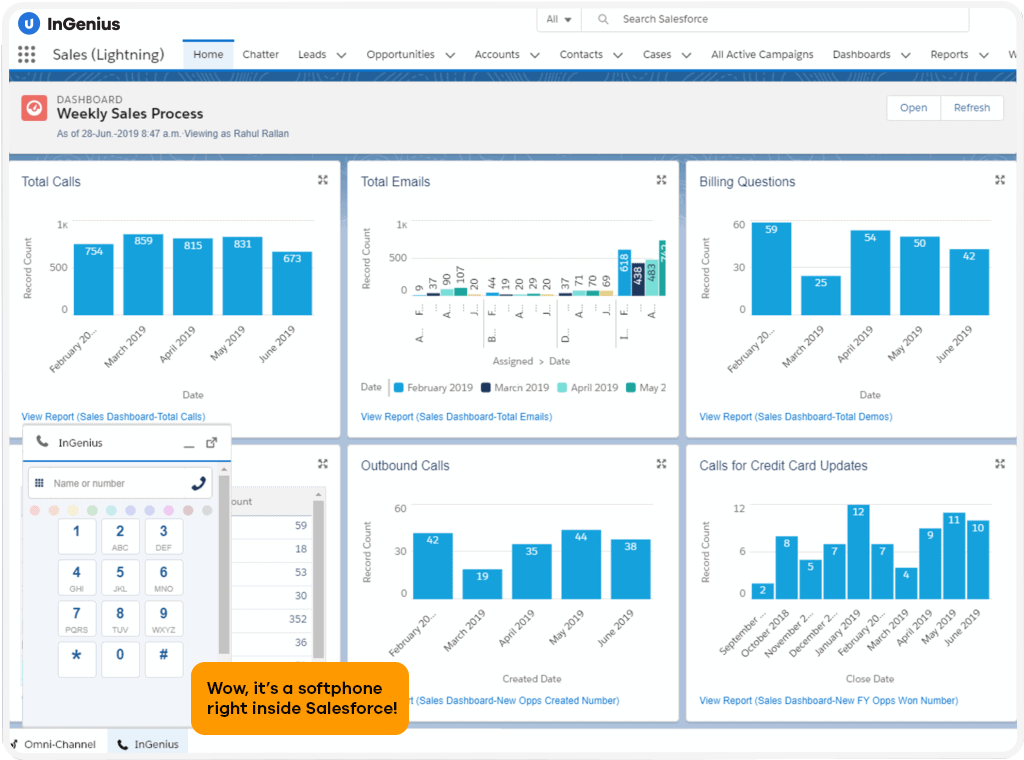Expand the Contacts tab dropdown arrow

tap(618, 55)
